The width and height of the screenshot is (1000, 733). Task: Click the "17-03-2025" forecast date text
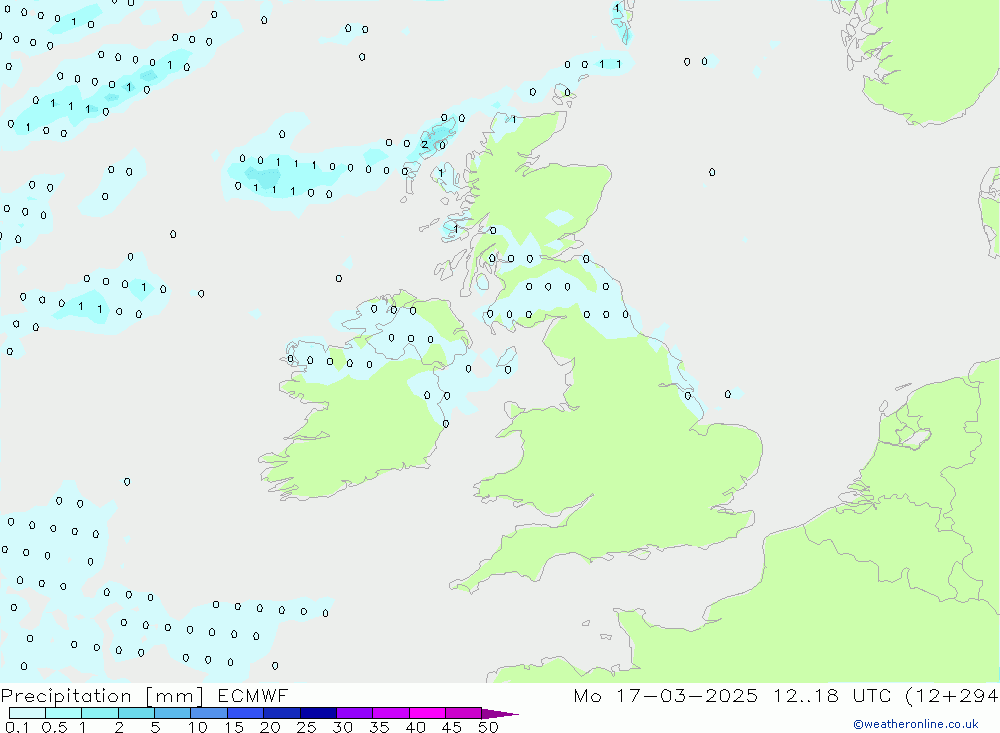click(687, 695)
